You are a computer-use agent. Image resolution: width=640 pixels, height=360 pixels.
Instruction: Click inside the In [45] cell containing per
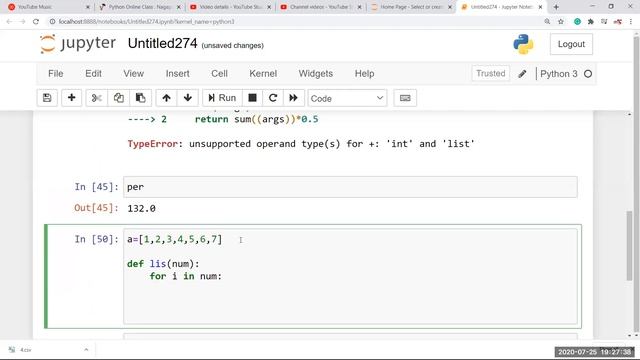pos(350,187)
